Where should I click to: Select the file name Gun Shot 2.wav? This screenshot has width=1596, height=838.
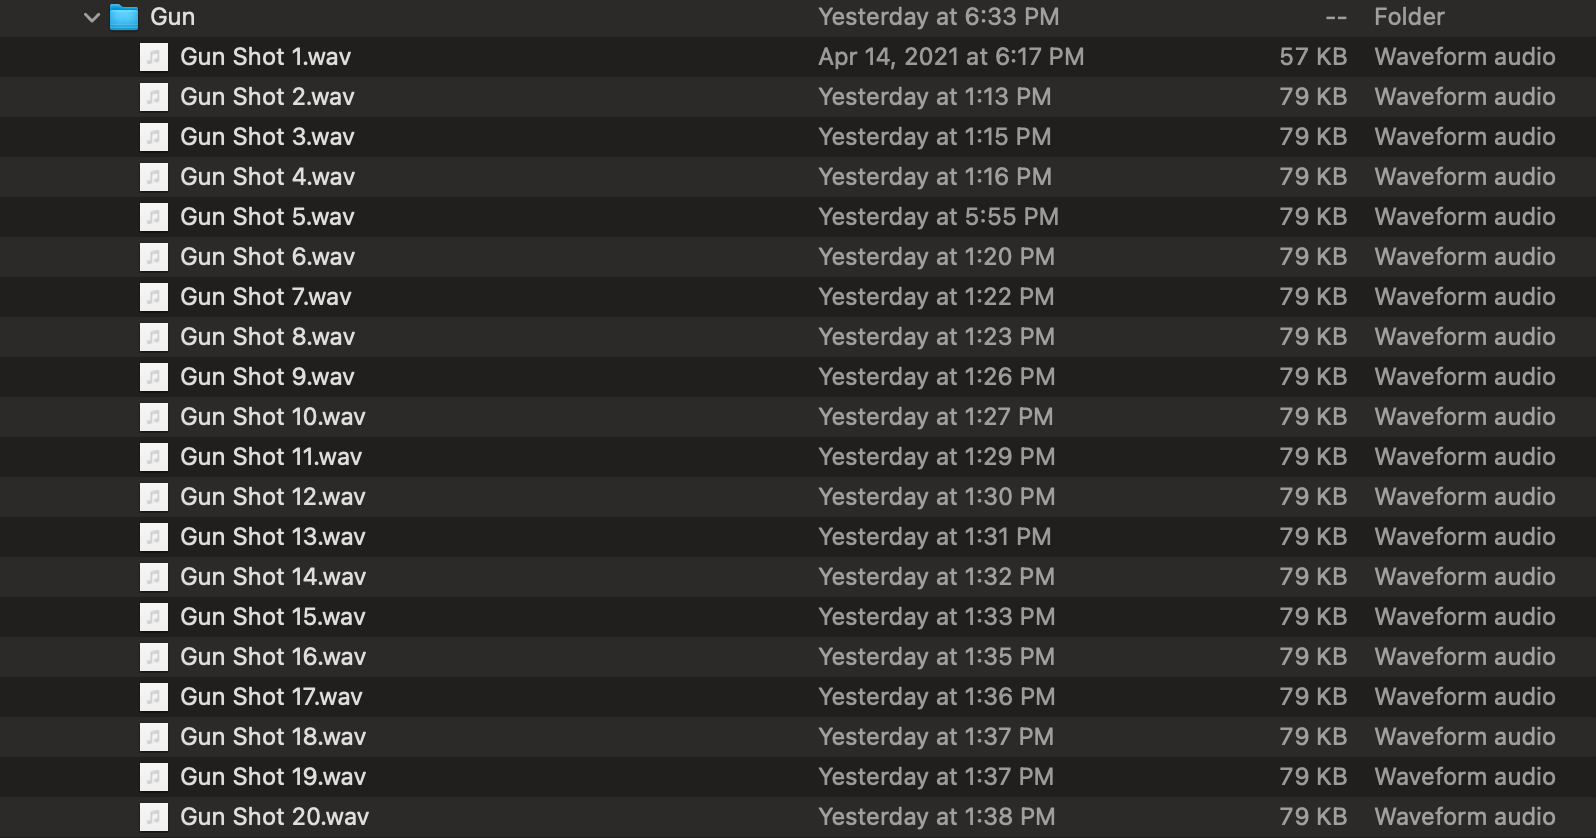click(267, 97)
